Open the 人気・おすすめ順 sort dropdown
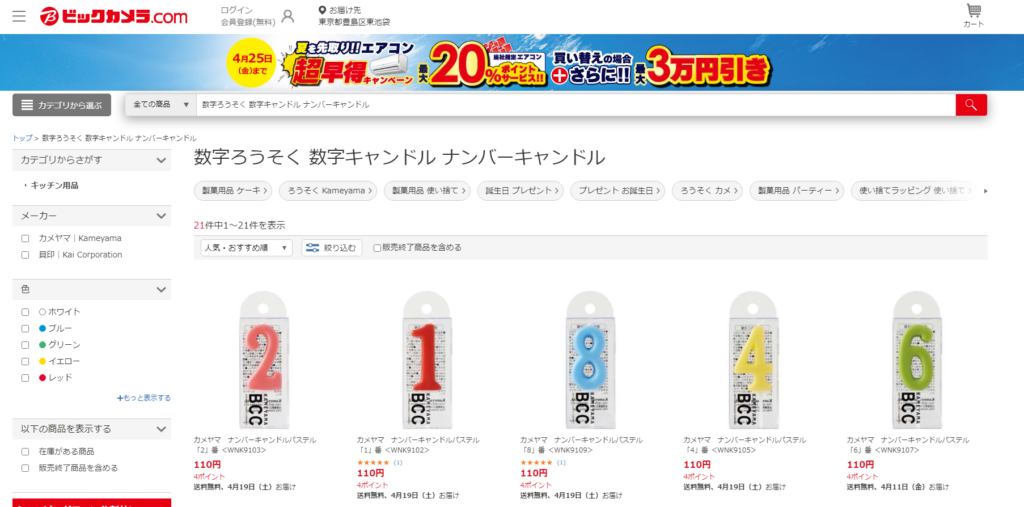The image size is (1024, 507). (246, 248)
